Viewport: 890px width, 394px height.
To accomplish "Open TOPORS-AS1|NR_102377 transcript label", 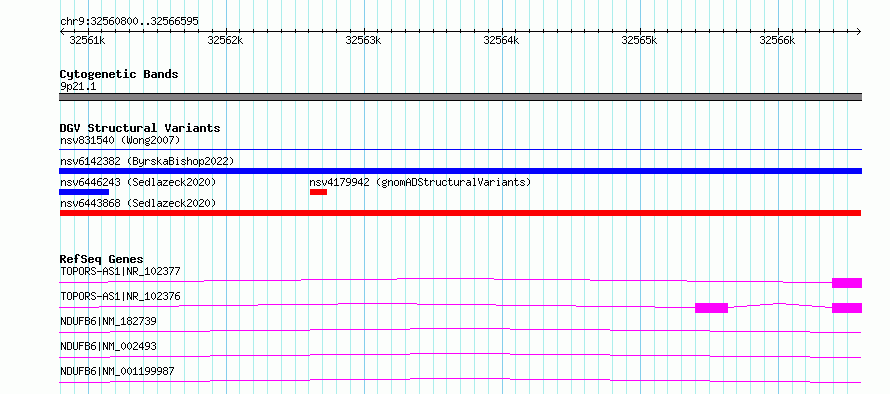I will pos(120,271).
